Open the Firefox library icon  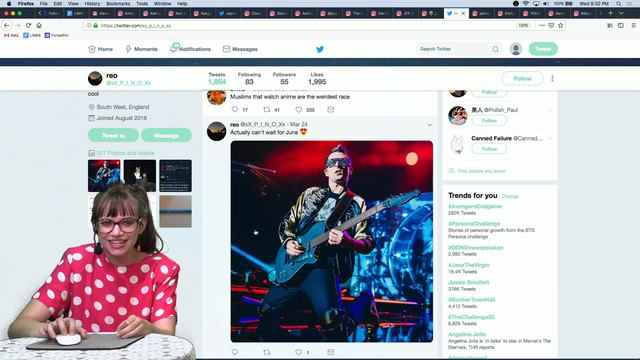610,25
